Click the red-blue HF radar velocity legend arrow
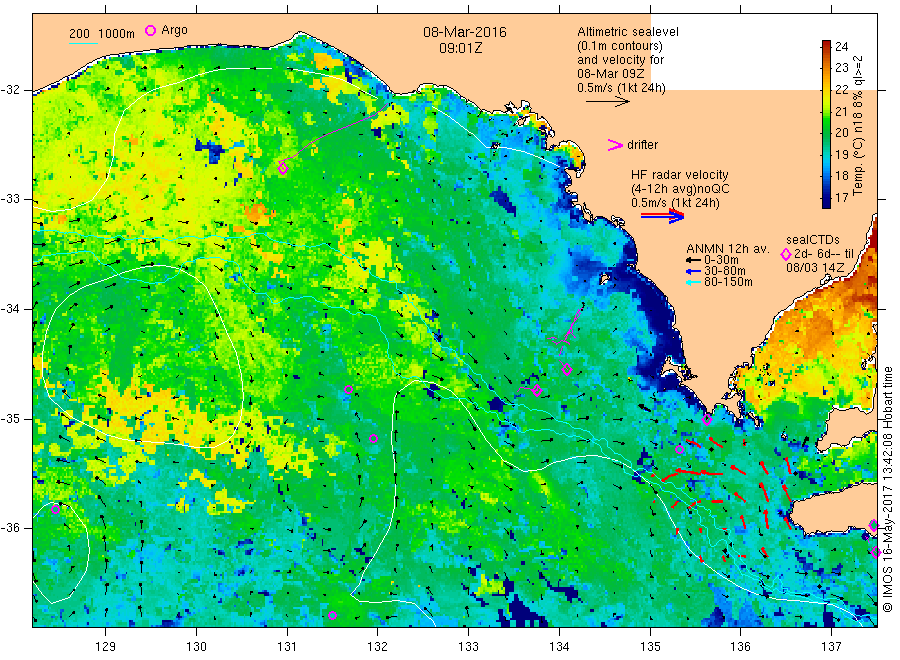This screenshot has width=900, height=660. 663,216
